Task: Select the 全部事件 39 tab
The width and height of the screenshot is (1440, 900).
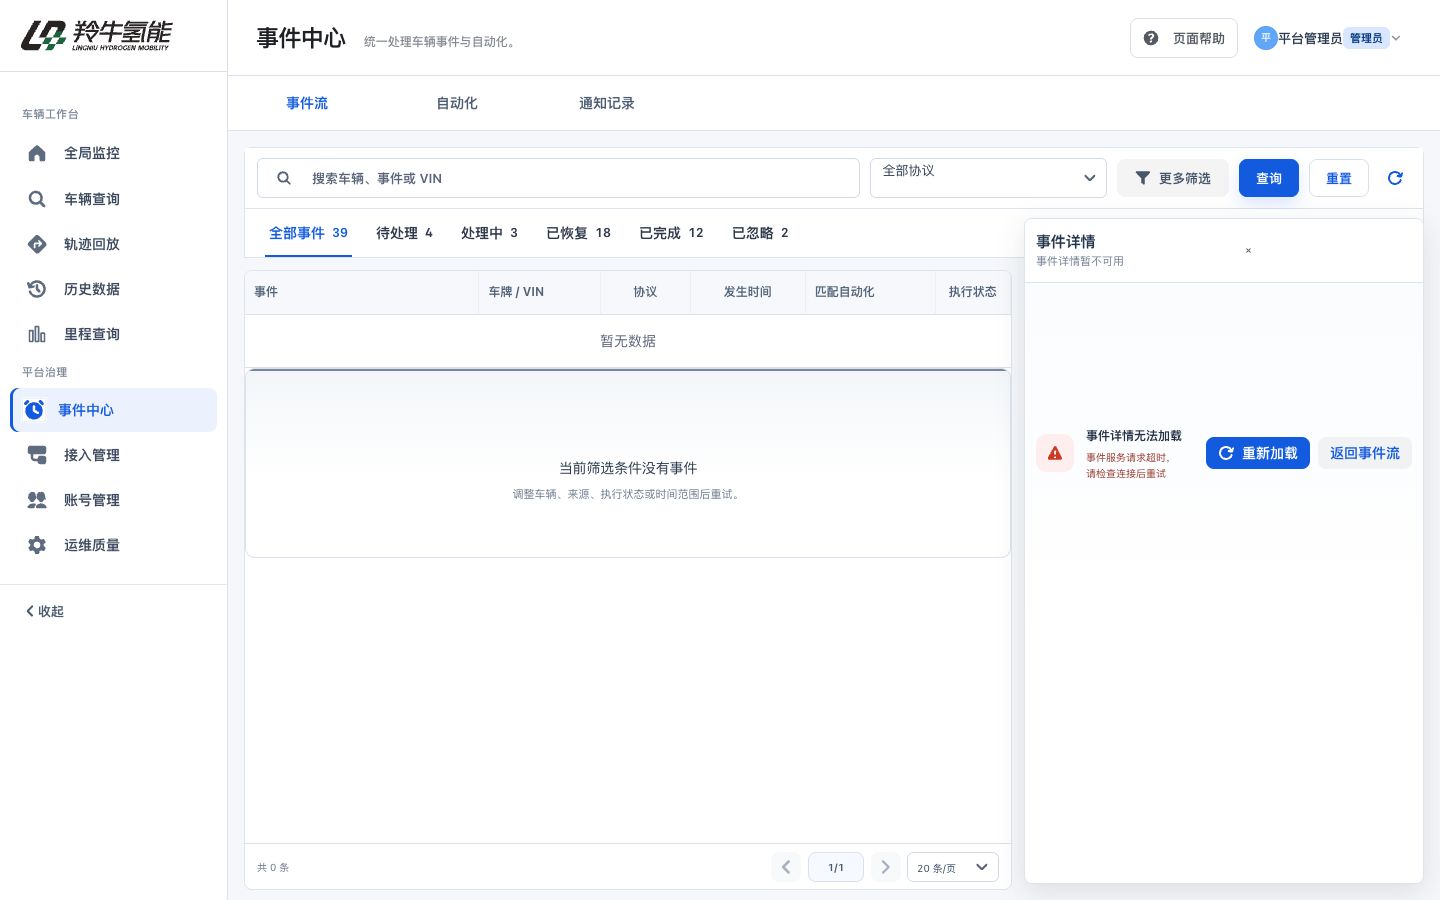Action: click(308, 233)
